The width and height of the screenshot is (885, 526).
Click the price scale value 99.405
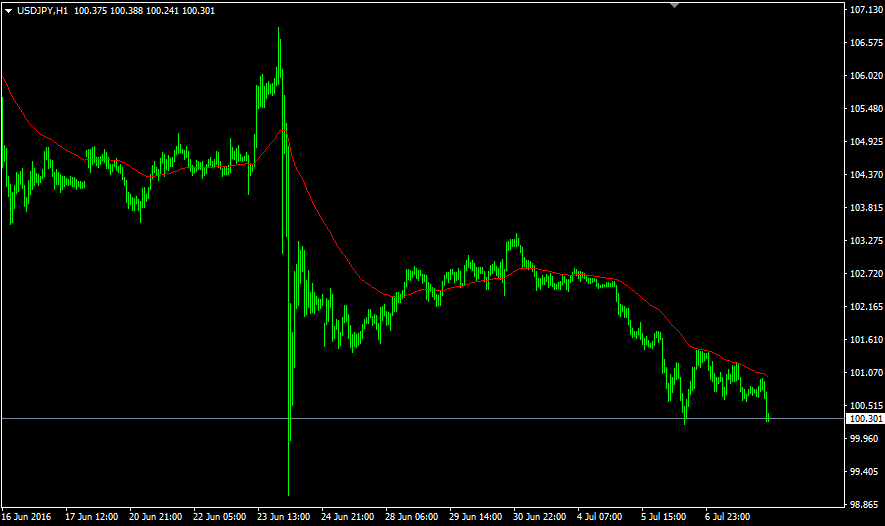point(864,472)
